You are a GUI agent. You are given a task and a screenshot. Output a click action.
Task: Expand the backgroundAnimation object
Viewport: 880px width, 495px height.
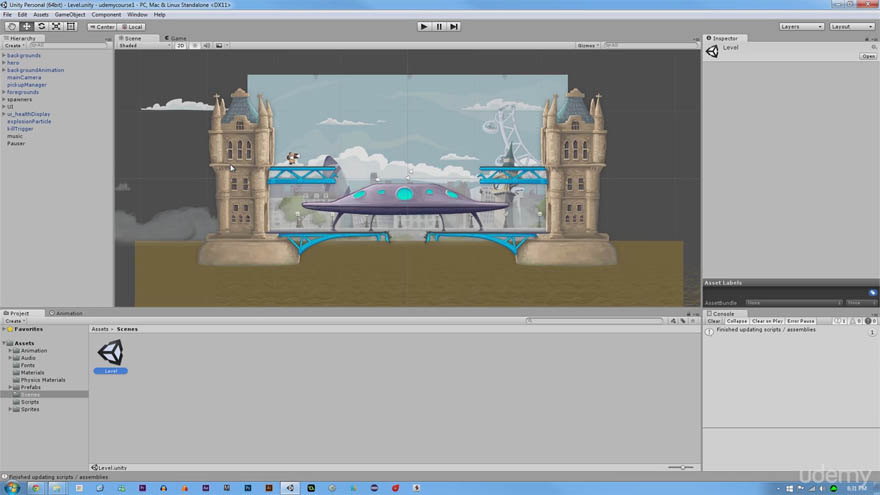(4, 70)
